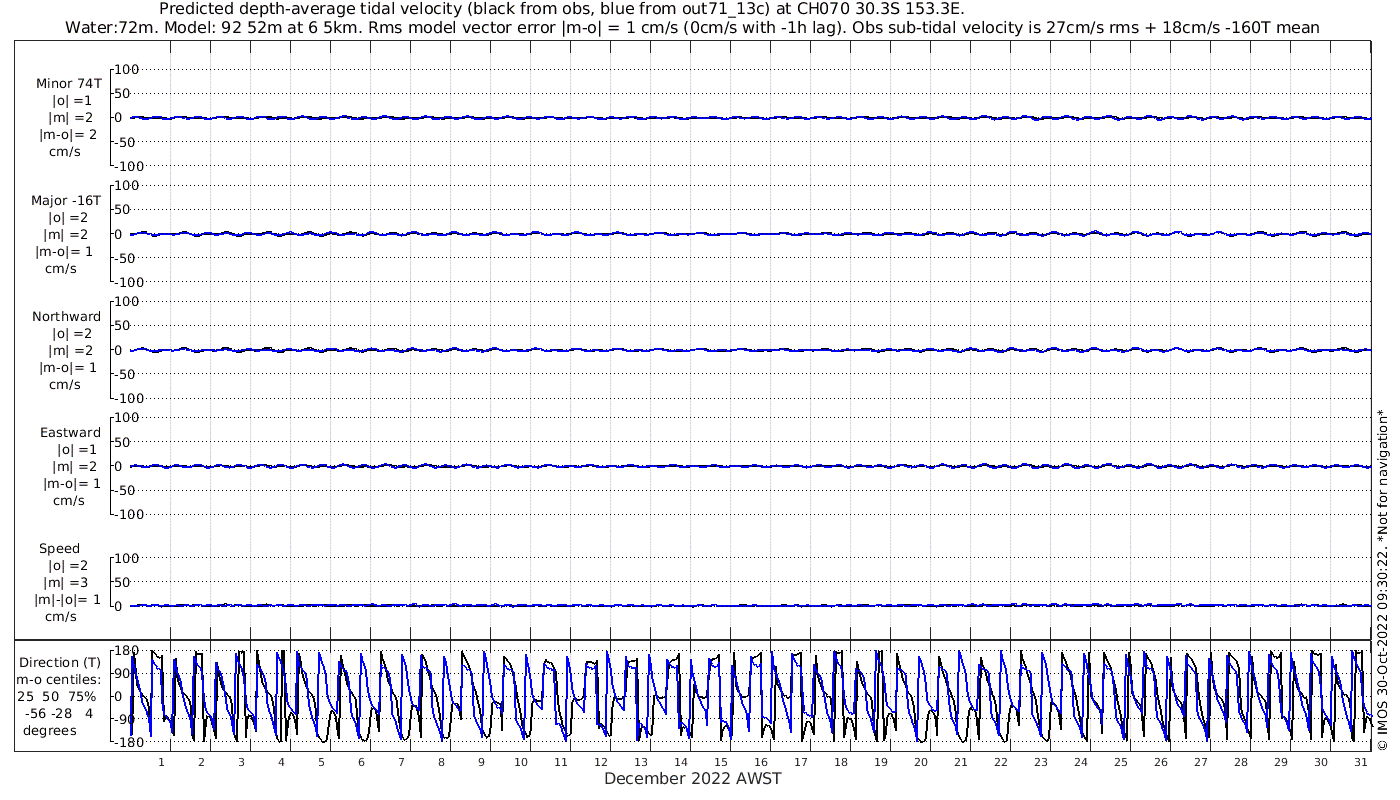Click the "-90" tick of the Direction panel
Image resolution: width=1400 pixels, height=800 pixels.
click(x=127, y=719)
